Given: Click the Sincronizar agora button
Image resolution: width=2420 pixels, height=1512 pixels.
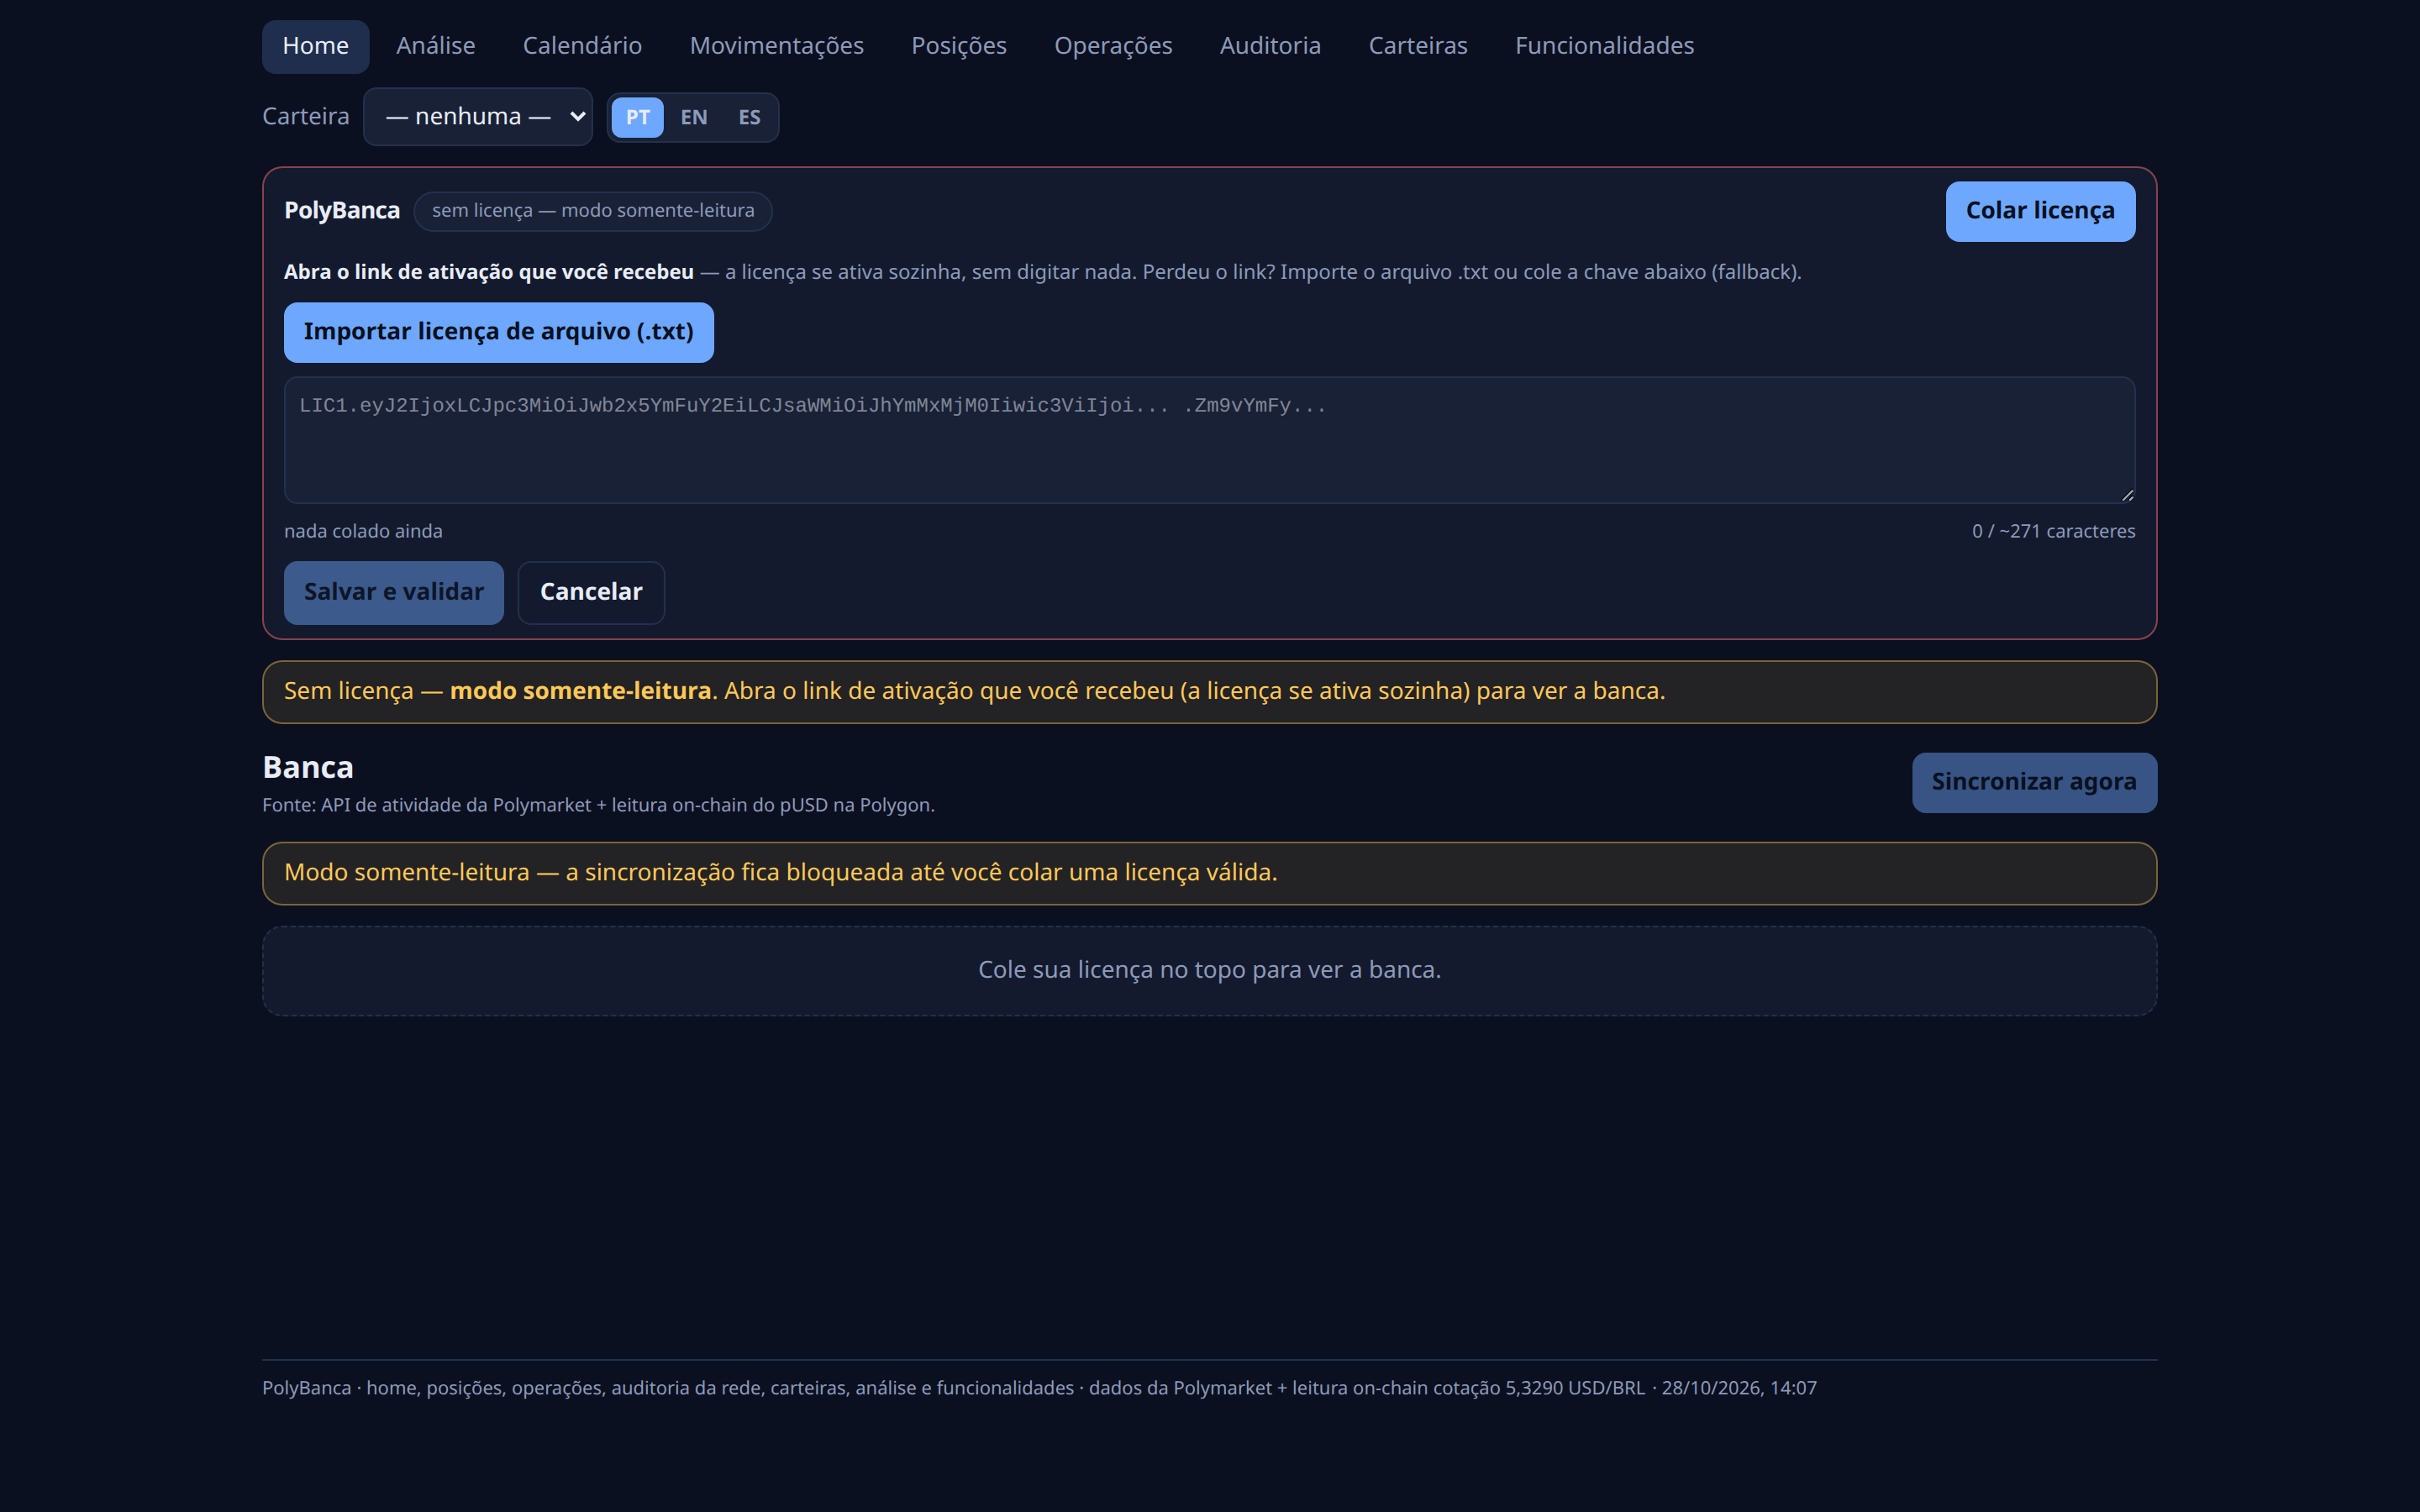Looking at the screenshot, I should pyautogui.click(x=2034, y=782).
